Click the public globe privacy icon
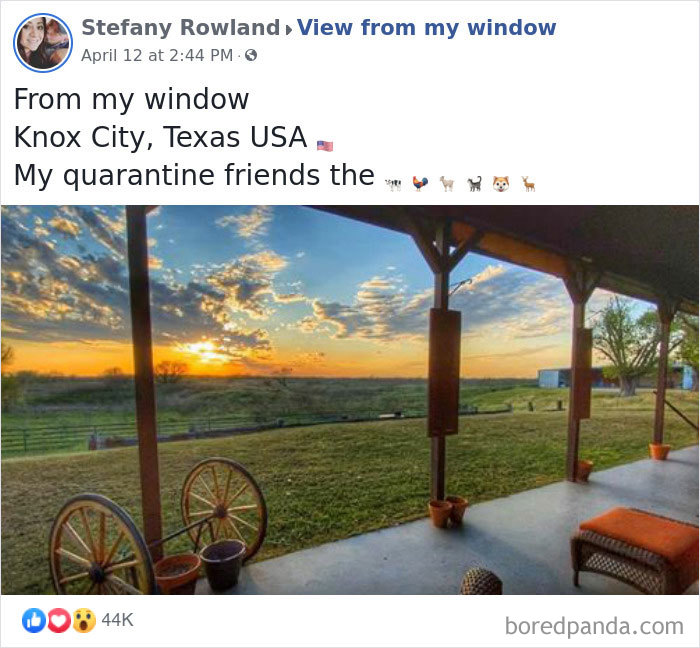 (x=251, y=55)
